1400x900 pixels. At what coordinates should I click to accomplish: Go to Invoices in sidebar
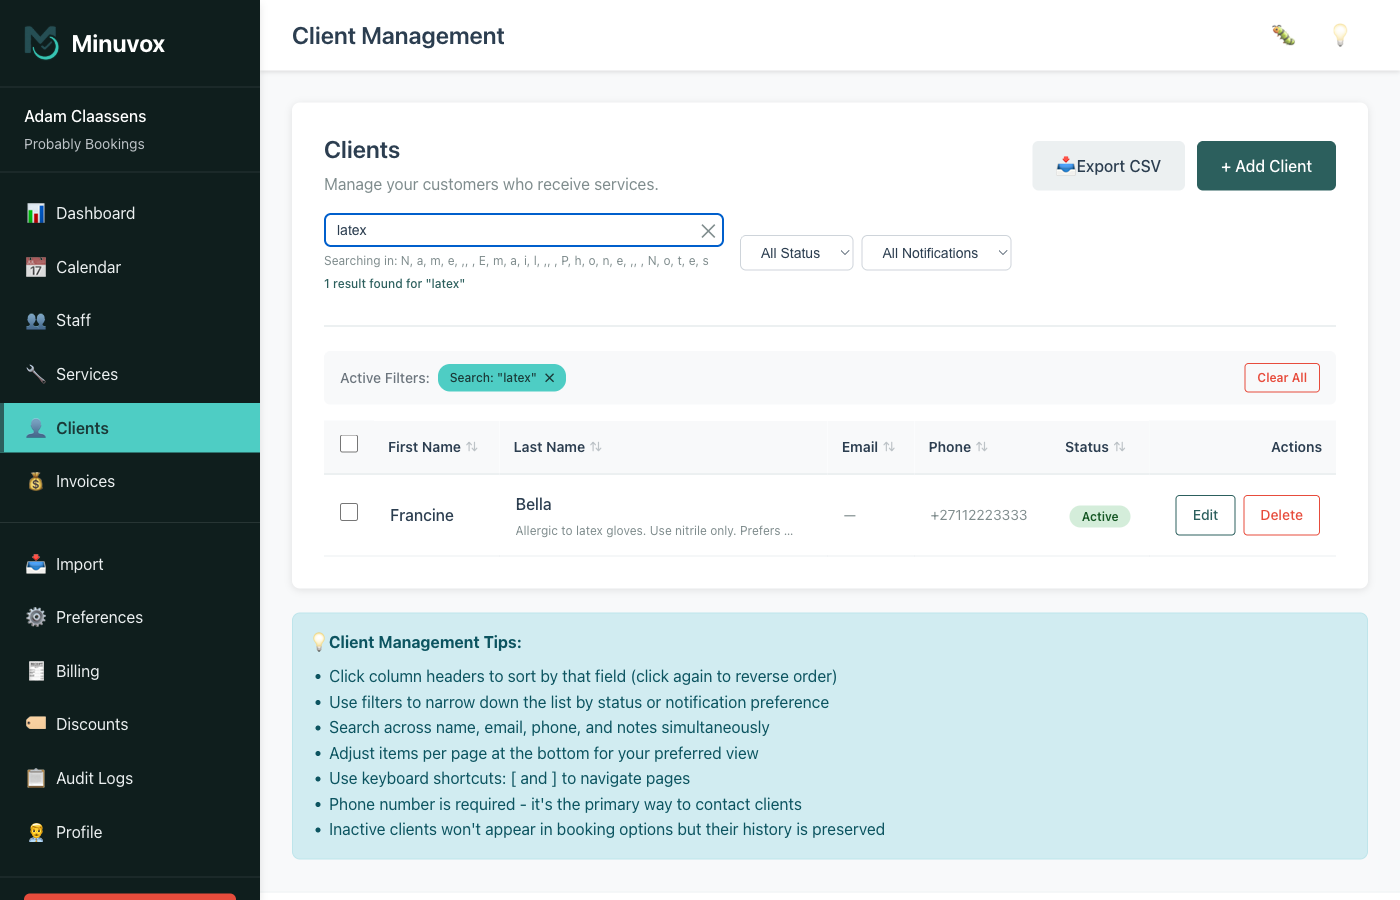[85, 481]
